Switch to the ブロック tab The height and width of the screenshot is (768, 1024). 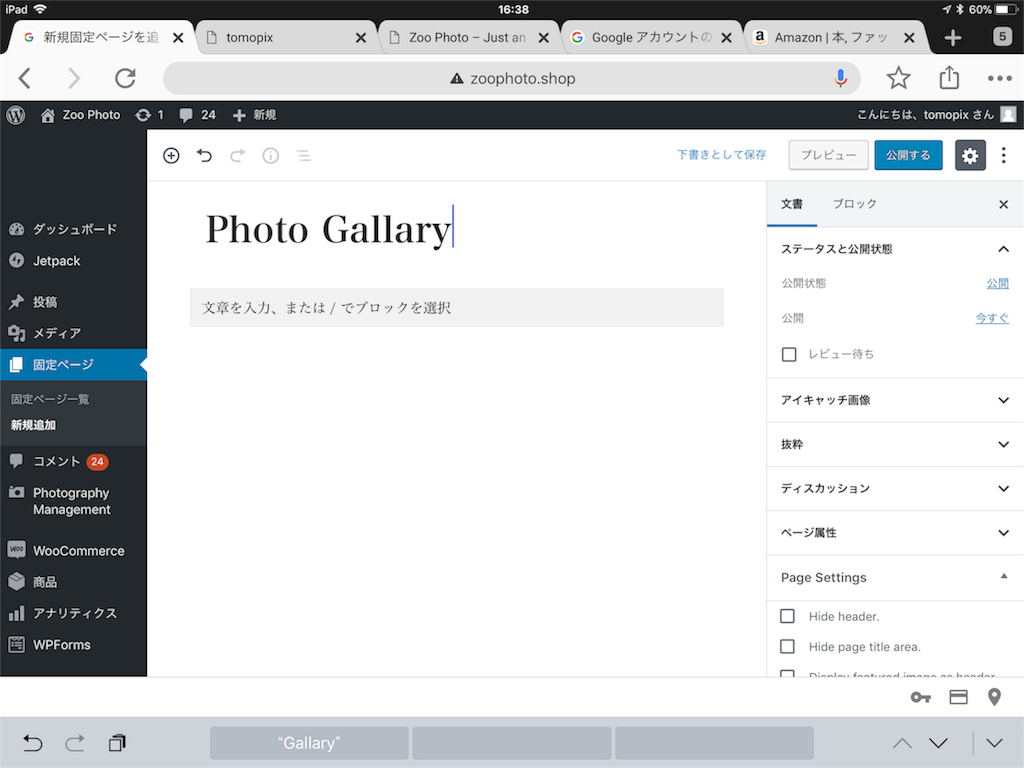(855, 204)
